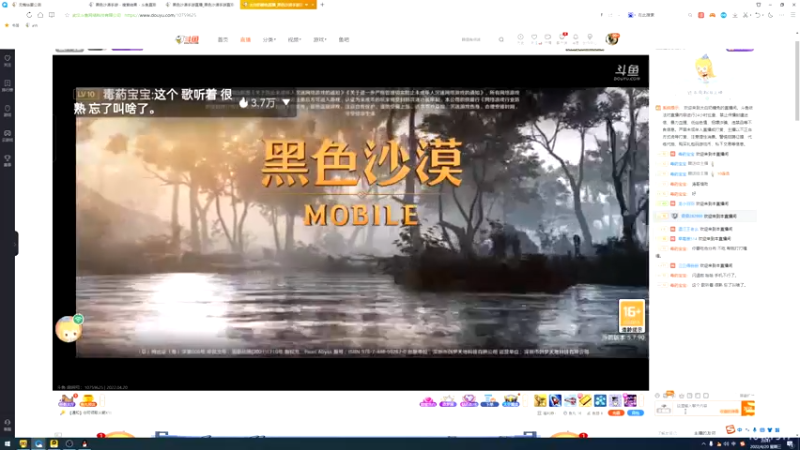Image resolution: width=800 pixels, height=450 pixels.
Task: Click the 16+ age rating badge
Action: (632, 316)
